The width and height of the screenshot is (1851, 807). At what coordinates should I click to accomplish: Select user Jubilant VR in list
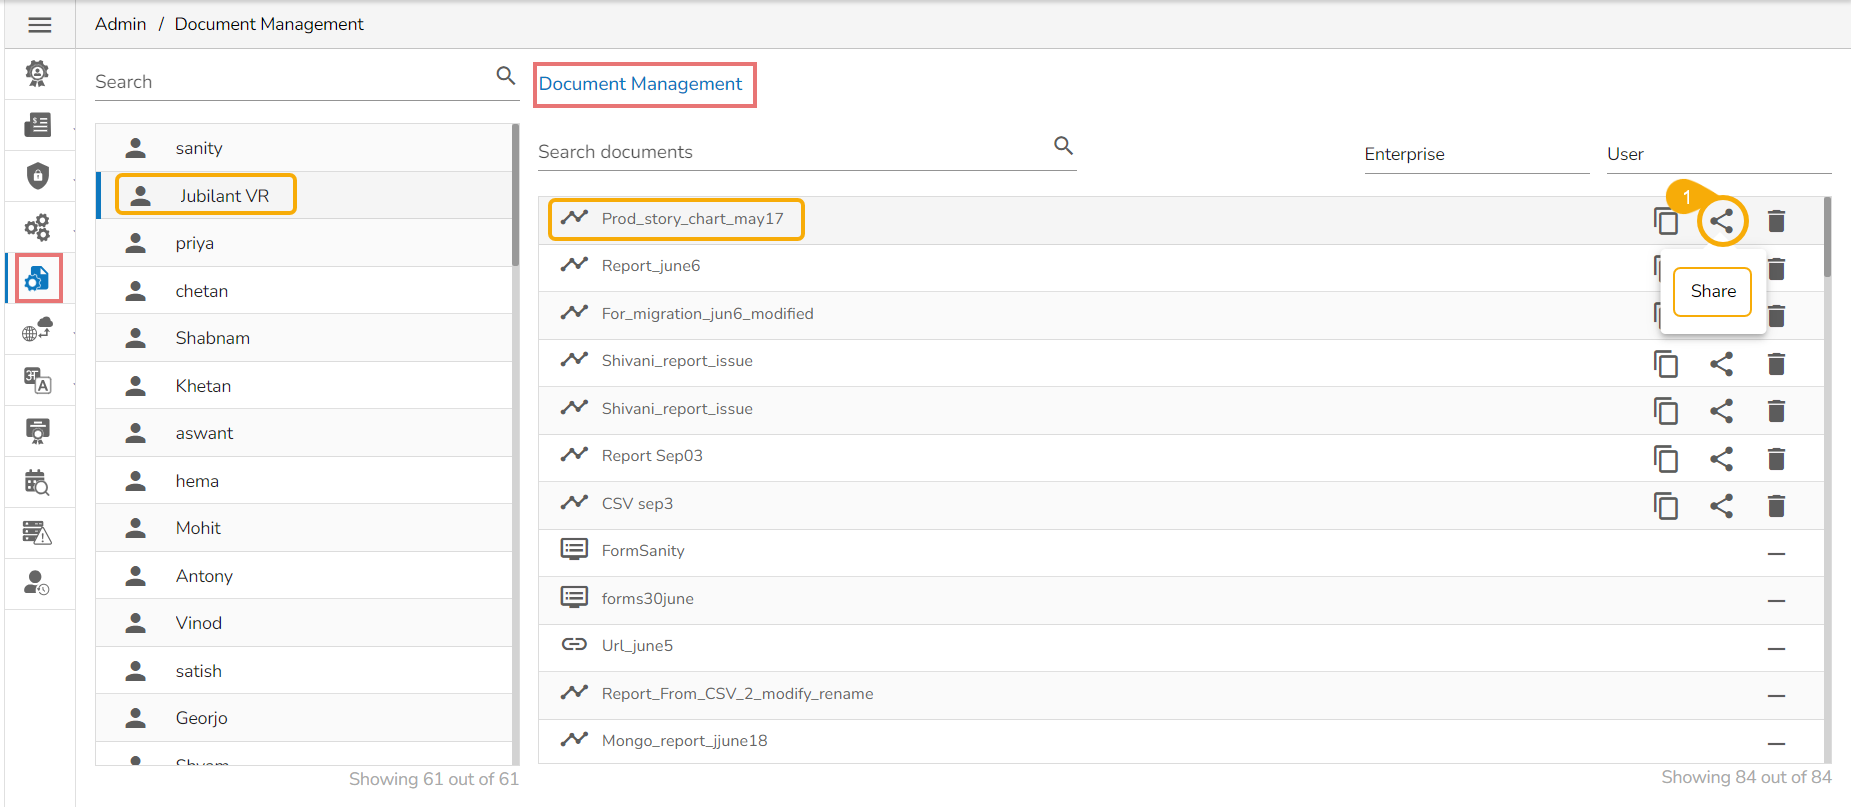tap(224, 196)
